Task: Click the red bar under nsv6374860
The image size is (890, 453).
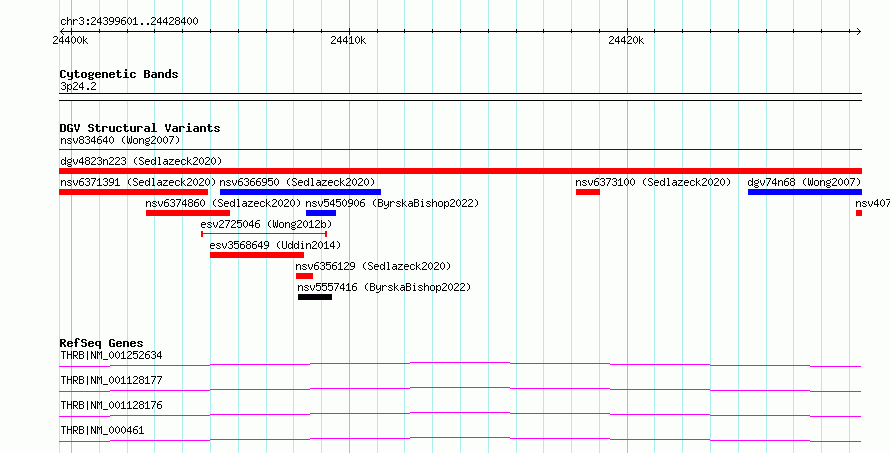Action: (188, 213)
